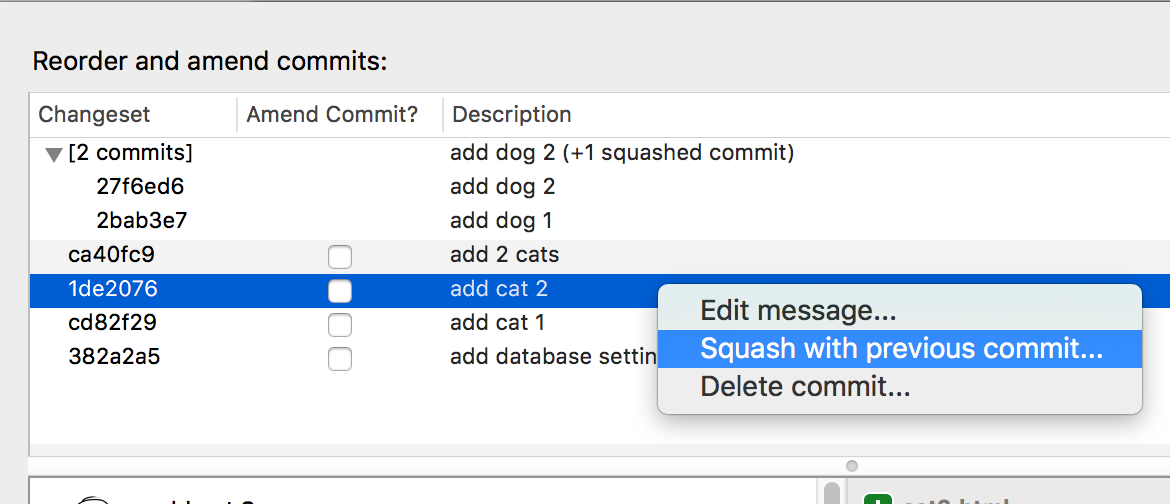Screen dimensions: 1170x504
Task: Click the Changeset column header
Action: 94,115
